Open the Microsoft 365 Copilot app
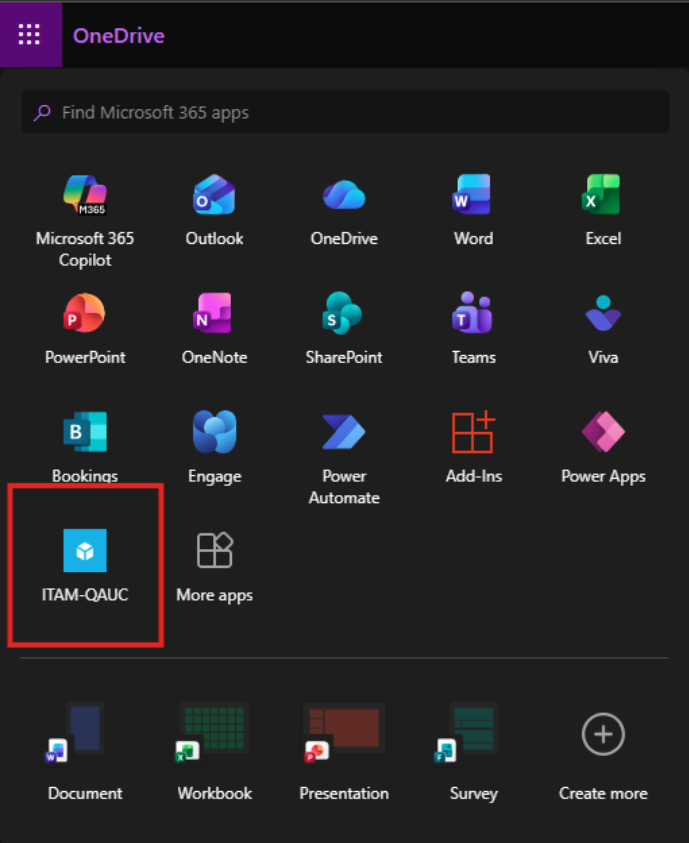Viewport: 689px width, 843px height. pyautogui.click(x=85, y=196)
